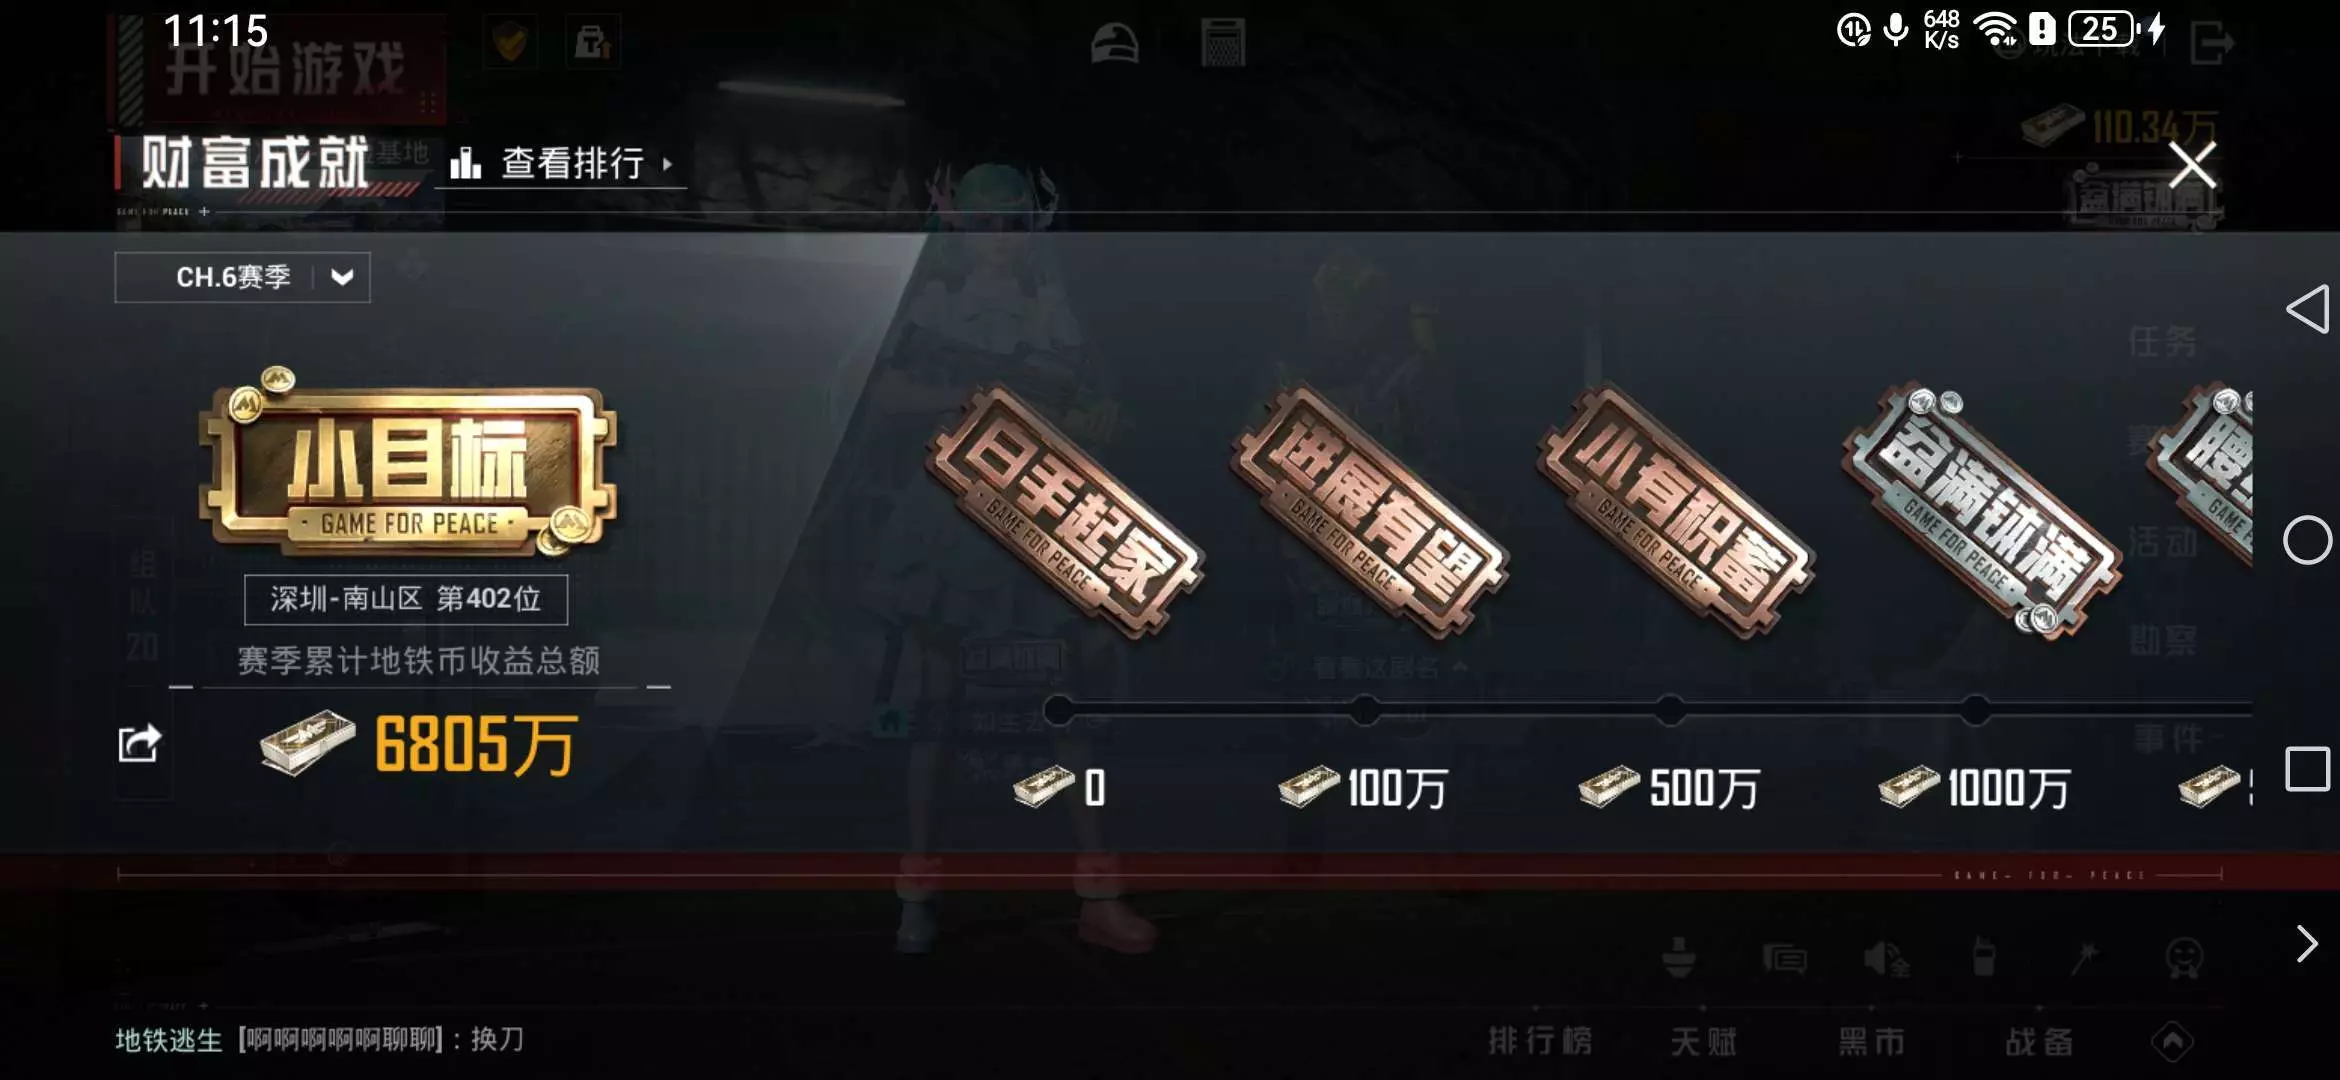Viewport: 2340px width, 1080px height.
Task: Click the 地铁逃生 chat message bar
Action: pyautogui.click(x=320, y=1040)
